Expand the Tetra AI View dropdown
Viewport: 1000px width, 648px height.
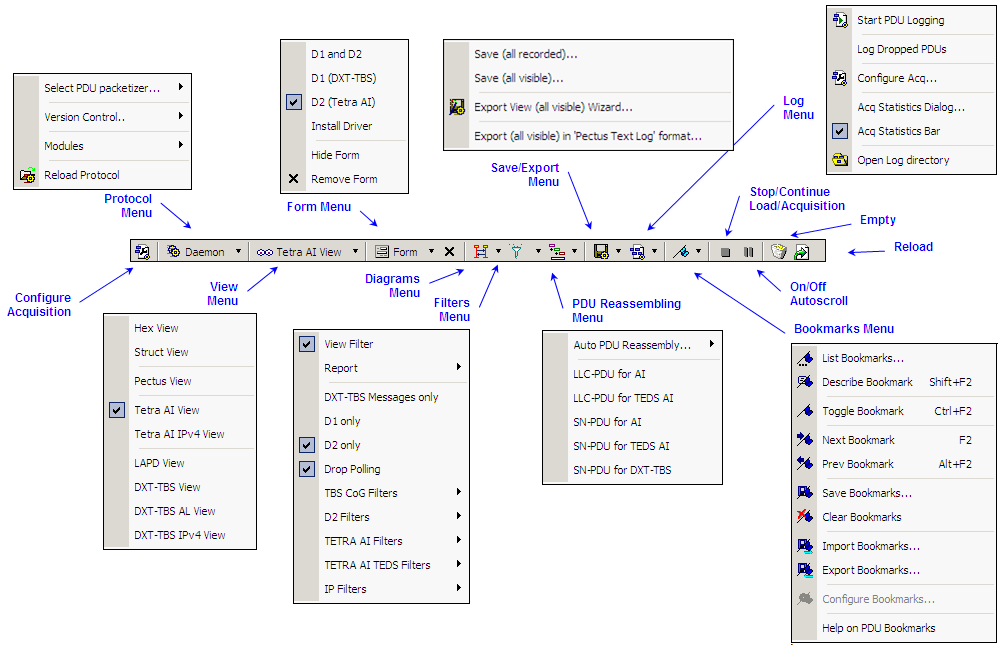pyautogui.click(x=308, y=252)
